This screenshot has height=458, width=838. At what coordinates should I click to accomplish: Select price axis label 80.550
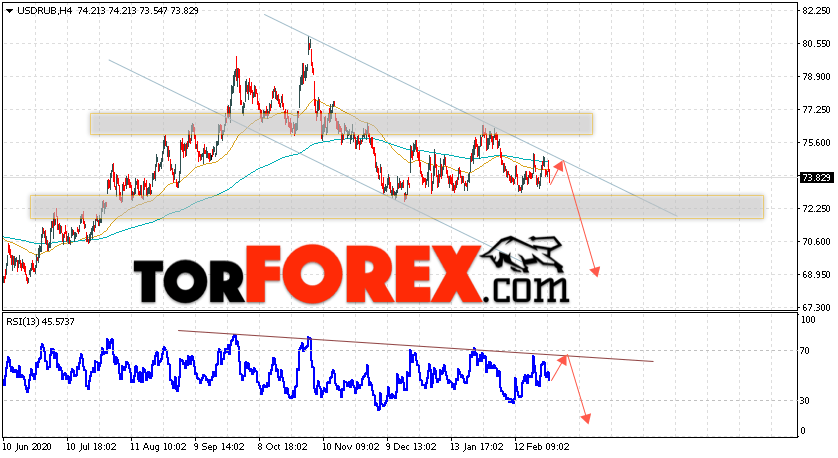click(817, 44)
